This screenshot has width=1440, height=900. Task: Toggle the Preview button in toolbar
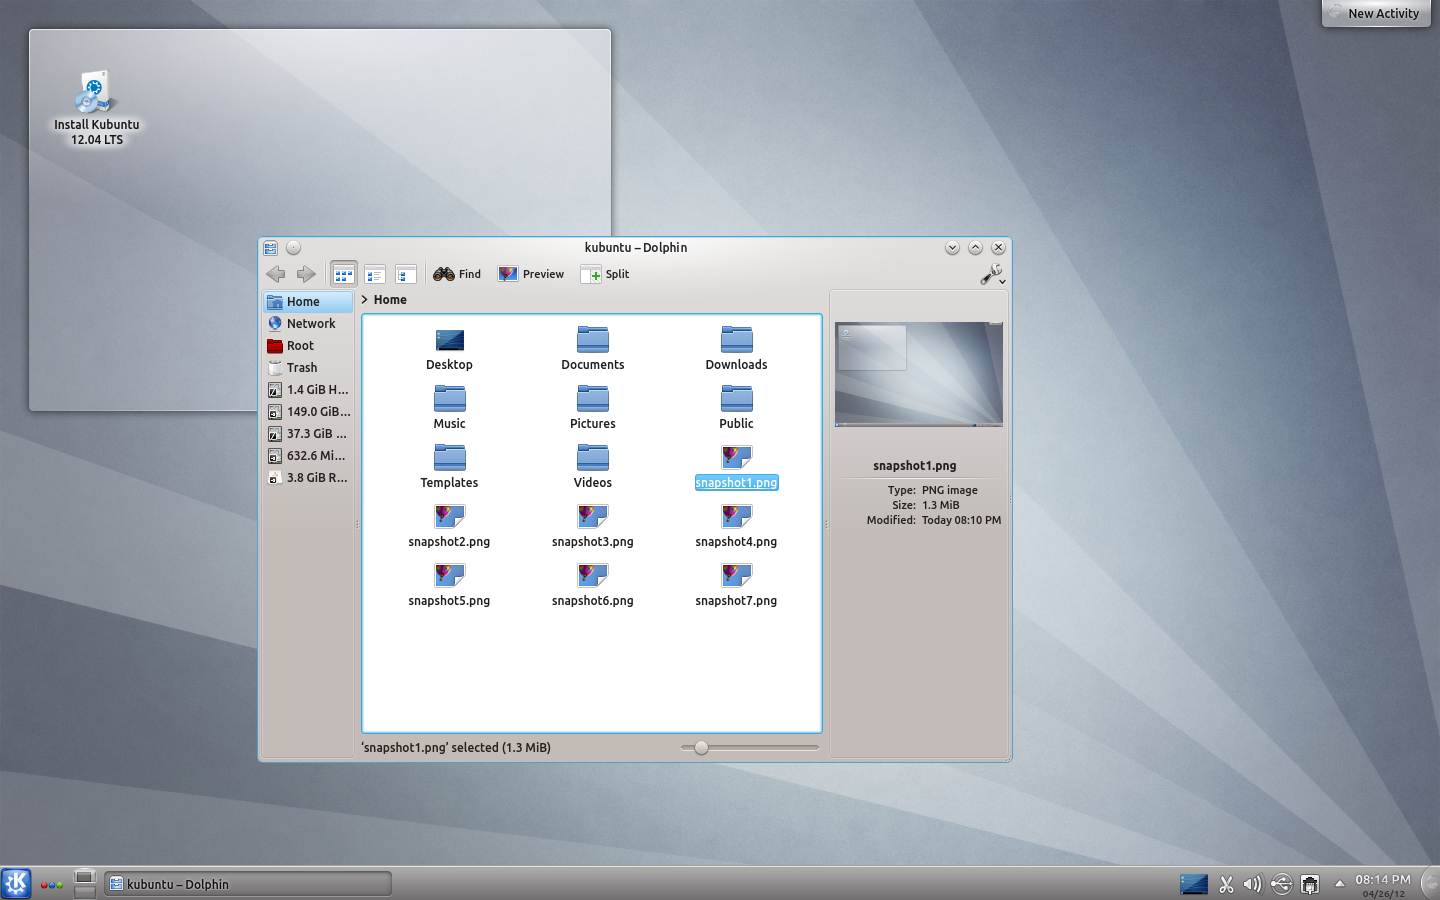531,274
